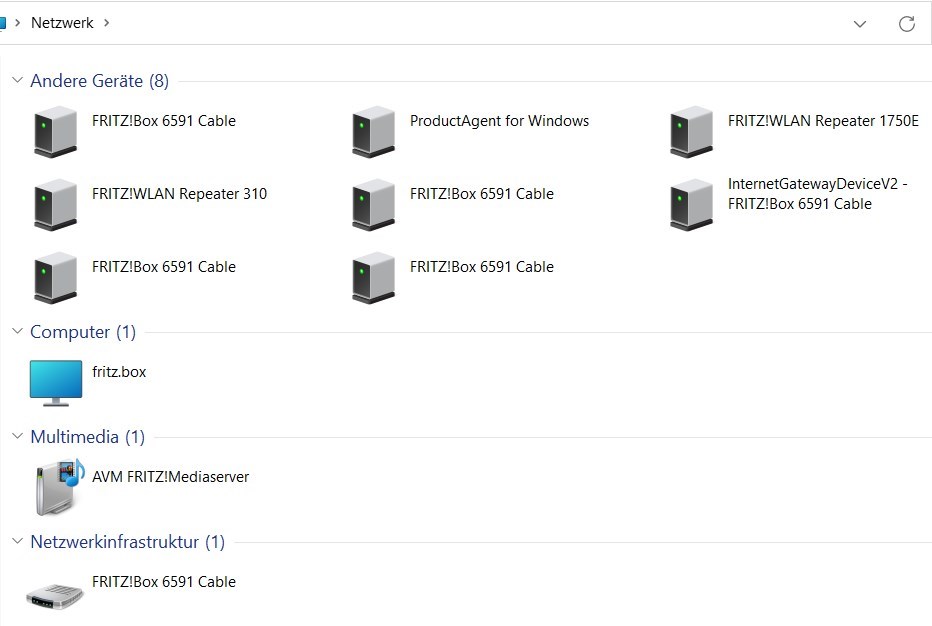Collapse the Multimedia group chevron

(17, 436)
